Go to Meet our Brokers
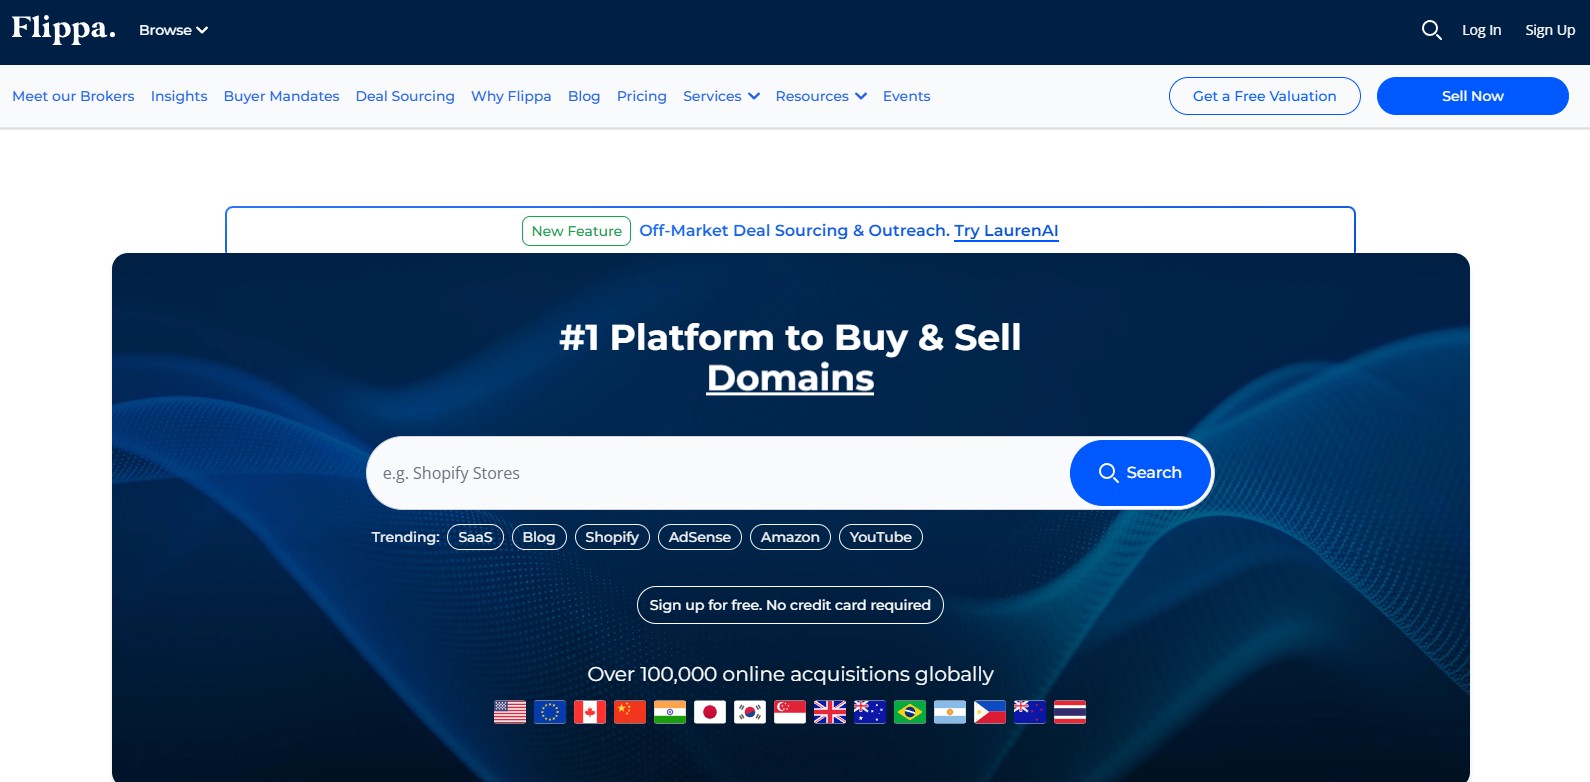Viewport: 1590px width, 782px height. coord(73,96)
